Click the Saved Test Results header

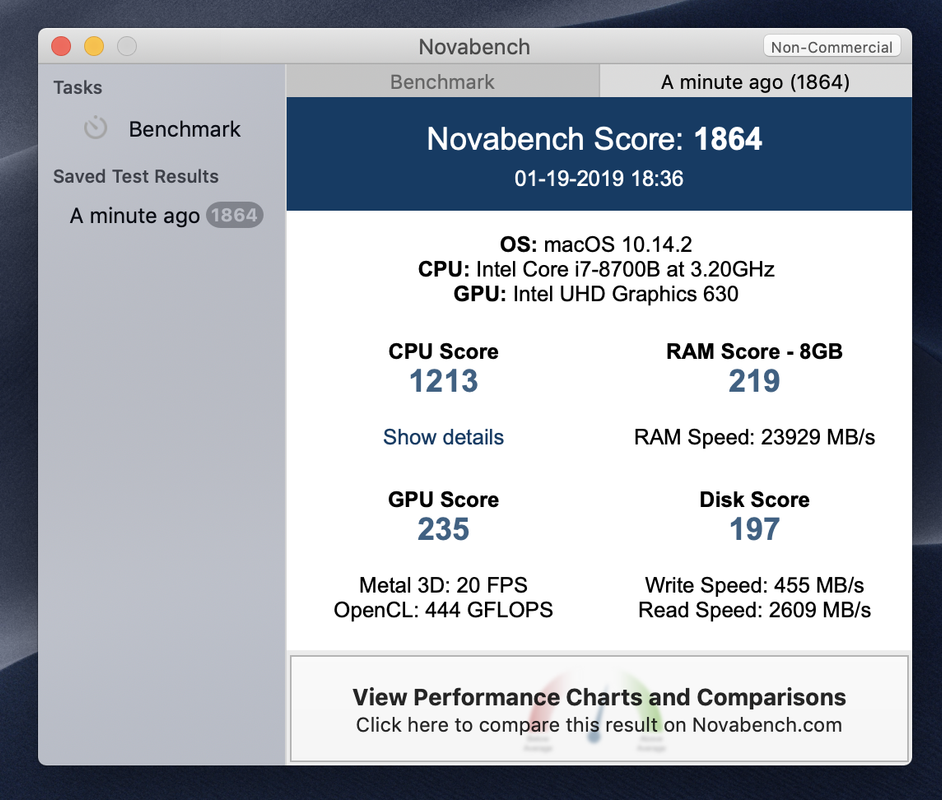pyautogui.click(x=136, y=177)
